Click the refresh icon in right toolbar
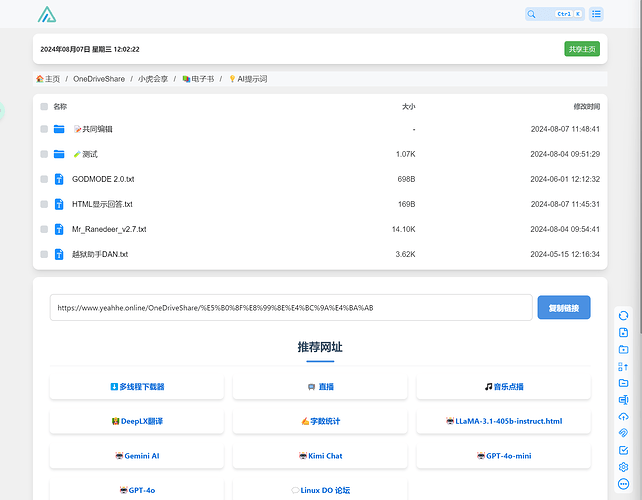 click(x=623, y=315)
